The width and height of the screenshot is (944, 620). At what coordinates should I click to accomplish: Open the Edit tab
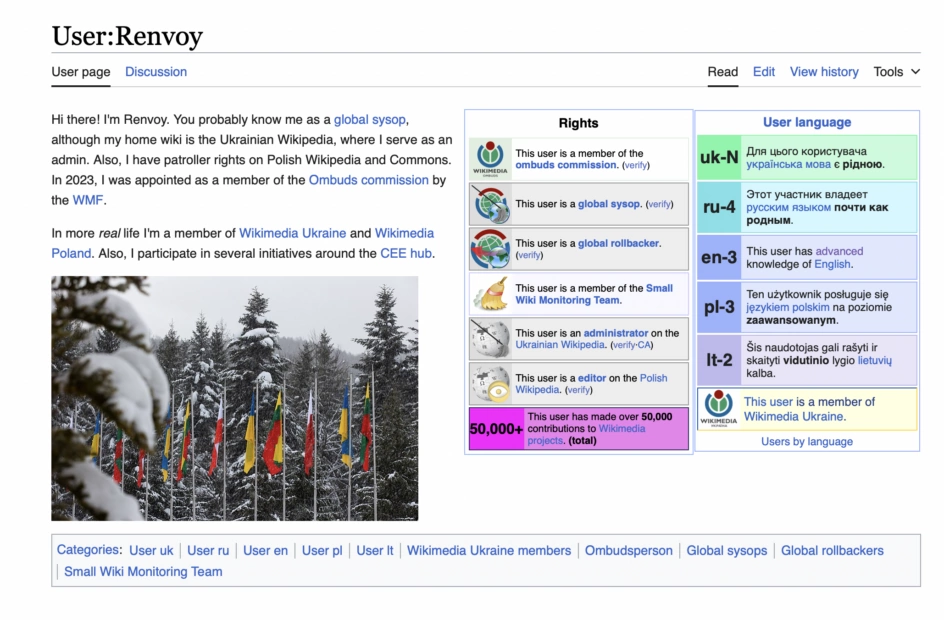click(763, 72)
